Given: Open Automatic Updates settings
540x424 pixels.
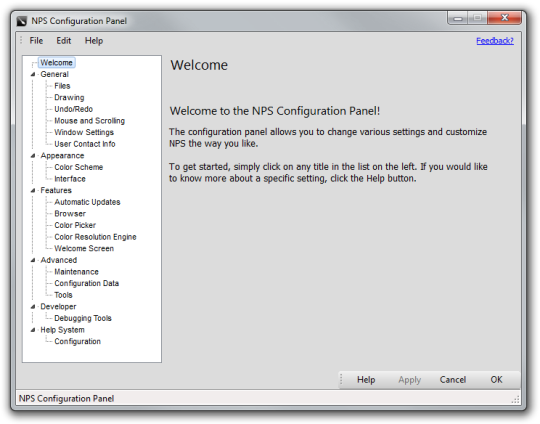Looking at the screenshot, I should click(x=87, y=202).
